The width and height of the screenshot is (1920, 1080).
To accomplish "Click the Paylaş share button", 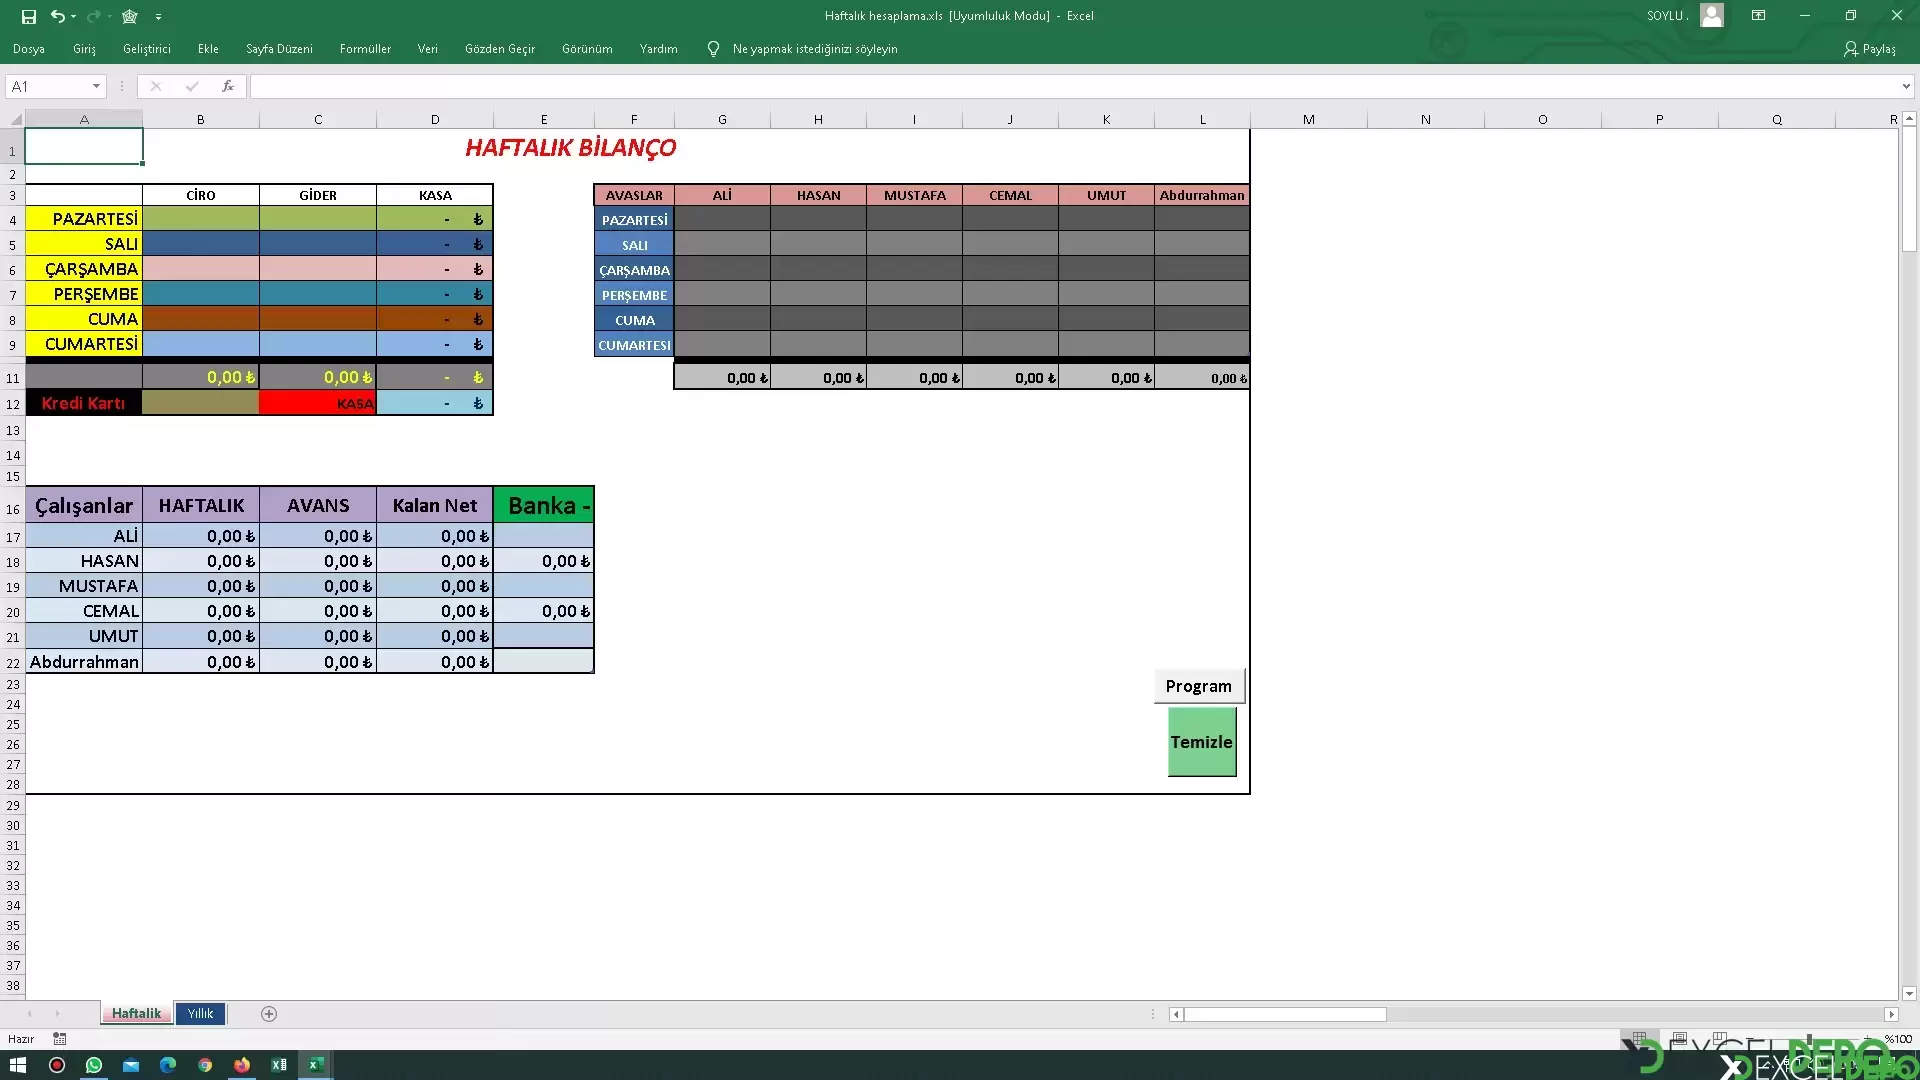I will 1870,49.
